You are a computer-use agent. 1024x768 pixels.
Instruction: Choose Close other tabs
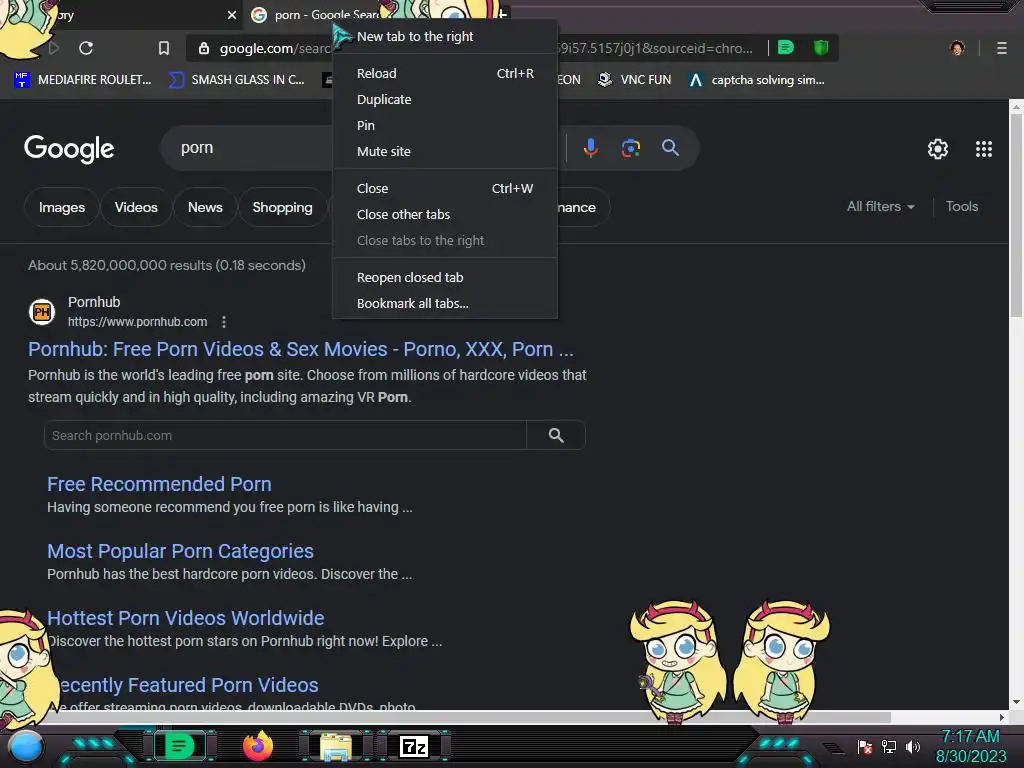click(x=445, y=214)
